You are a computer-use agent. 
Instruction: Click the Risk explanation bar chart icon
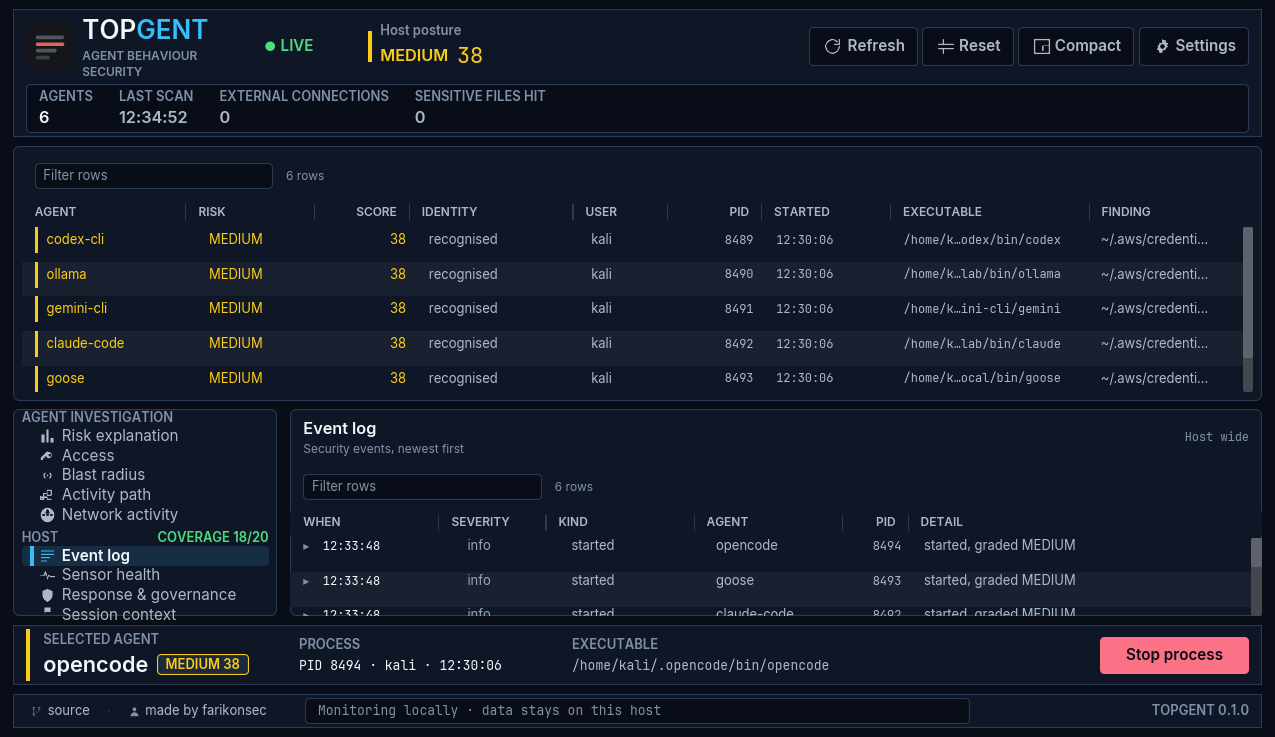tap(47, 436)
